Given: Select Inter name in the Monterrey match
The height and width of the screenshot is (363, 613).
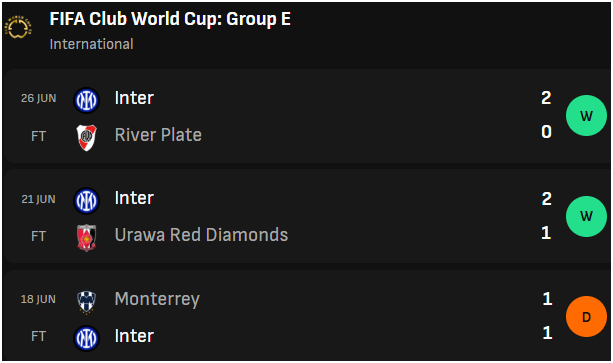Looking at the screenshot, I should (134, 336).
